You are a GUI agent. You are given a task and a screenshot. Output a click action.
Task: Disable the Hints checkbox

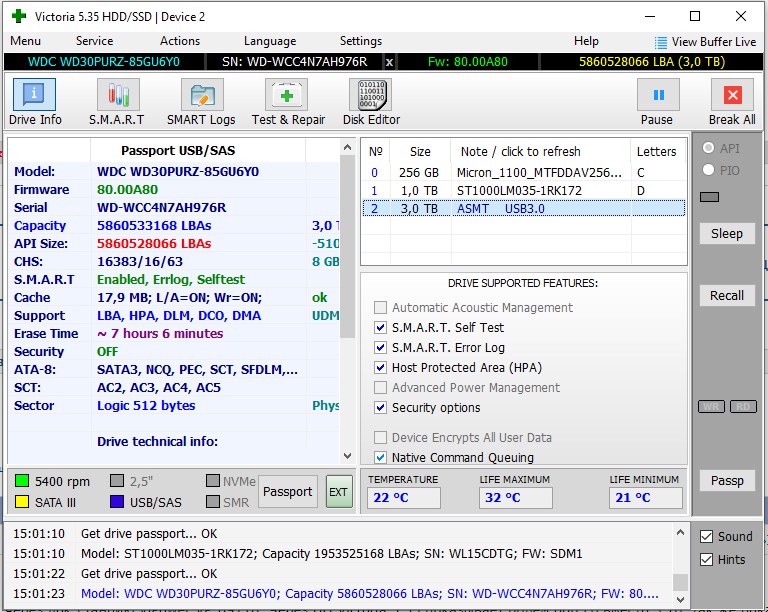706,560
